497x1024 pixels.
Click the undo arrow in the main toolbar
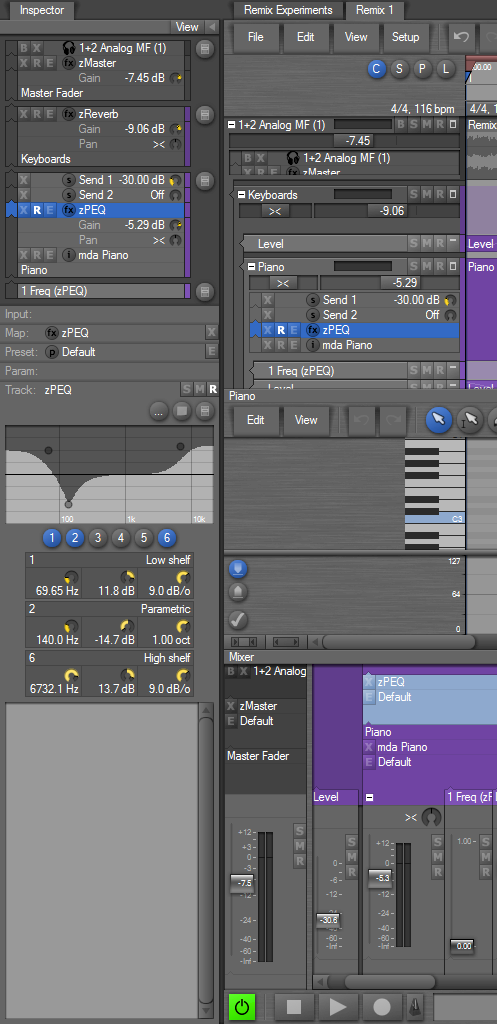point(462,37)
